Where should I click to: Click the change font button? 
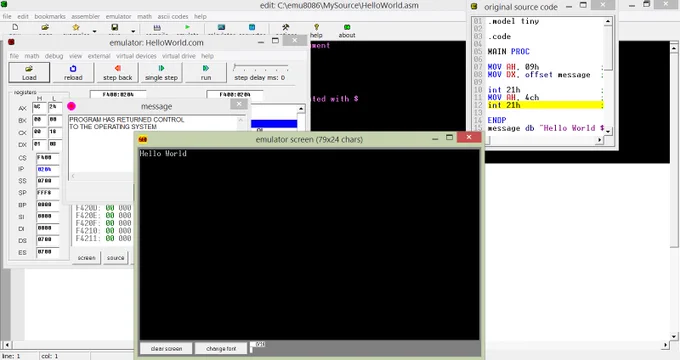coord(221,348)
